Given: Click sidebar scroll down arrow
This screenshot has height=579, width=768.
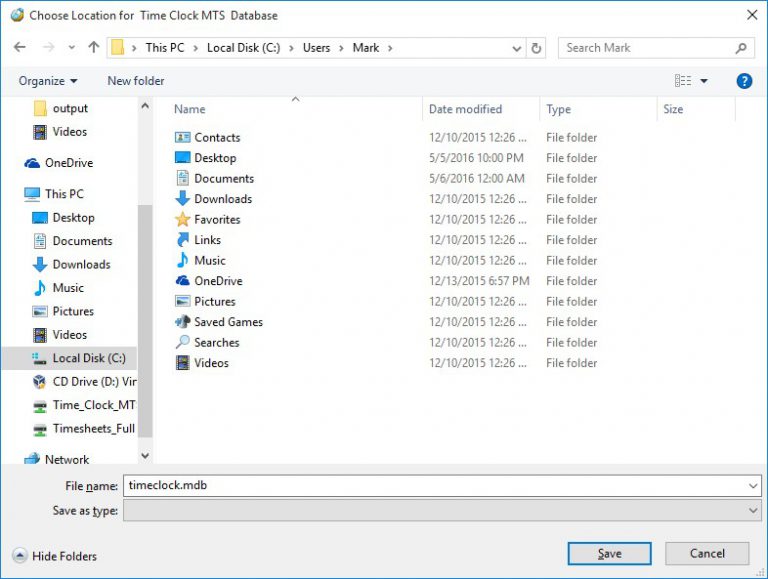Looking at the screenshot, I should point(145,456).
